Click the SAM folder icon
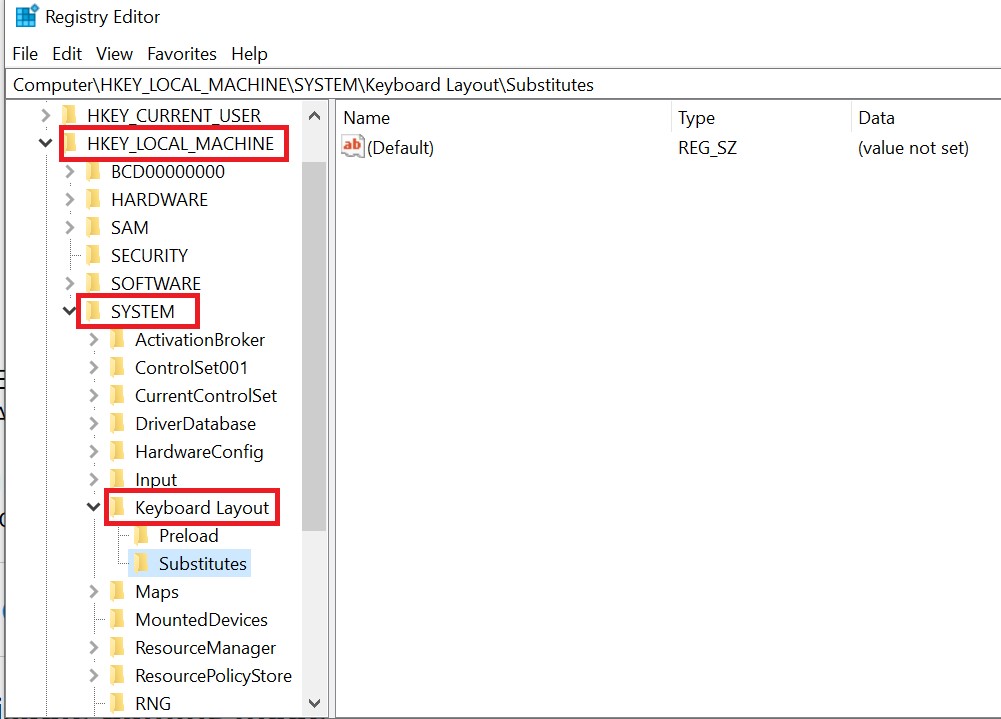Viewport: 1001px width, 719px height. [x=93, y=227]
